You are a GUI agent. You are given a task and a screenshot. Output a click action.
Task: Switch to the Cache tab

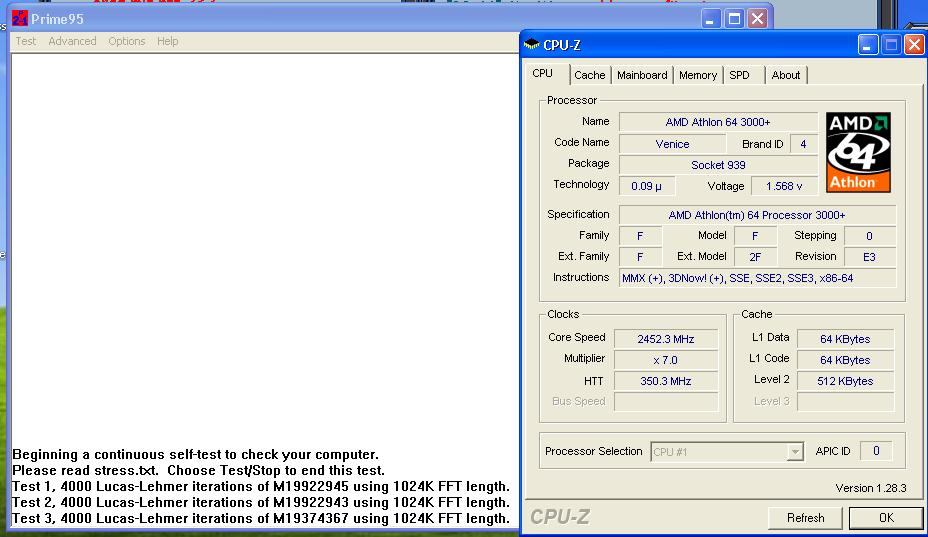(x=590, y=75)
